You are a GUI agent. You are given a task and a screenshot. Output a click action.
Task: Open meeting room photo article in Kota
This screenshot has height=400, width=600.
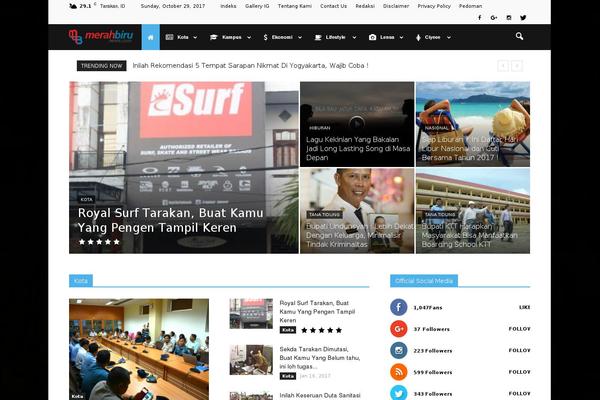click(139, 349)
